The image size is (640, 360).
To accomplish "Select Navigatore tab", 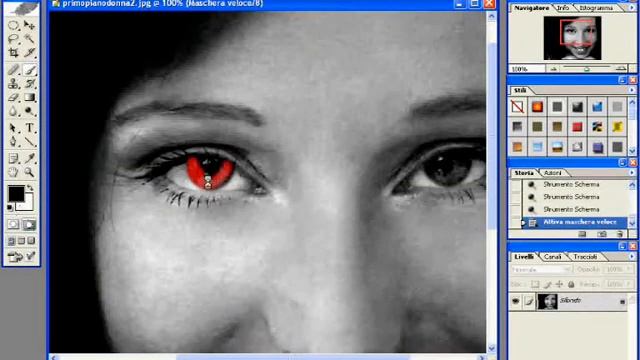I will click(531, 8).
